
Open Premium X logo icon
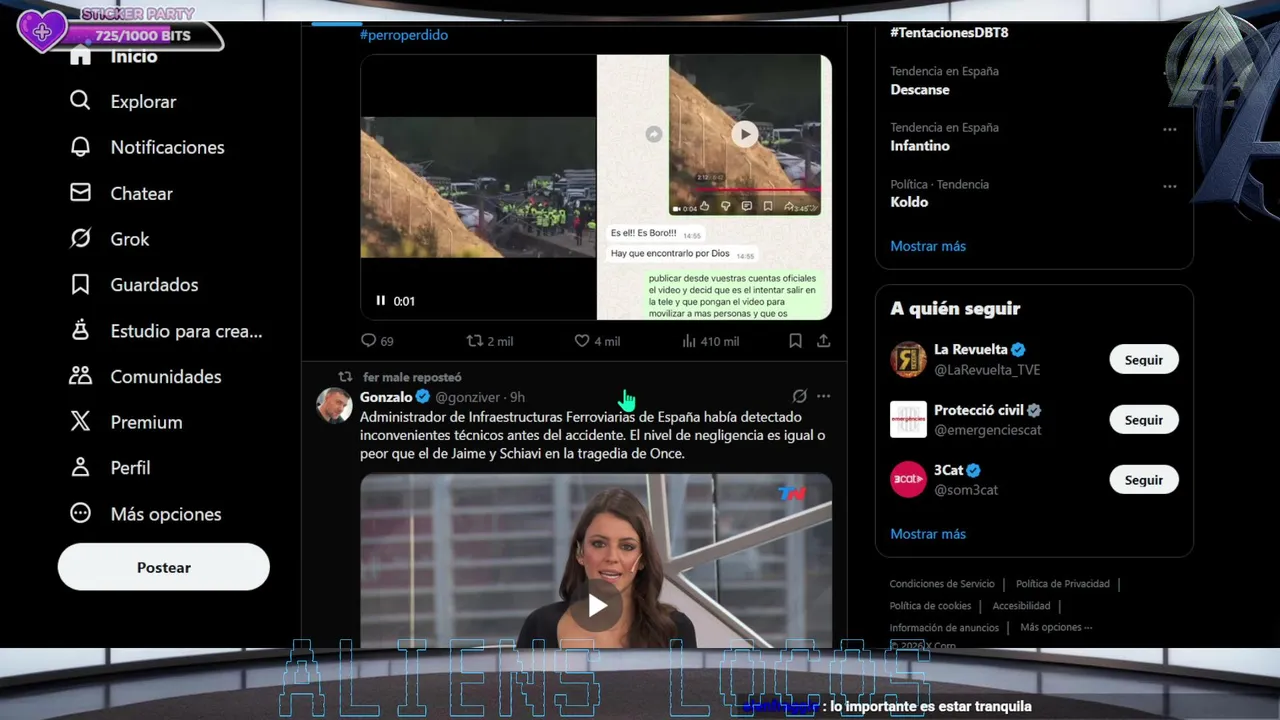tap(80, 422)
